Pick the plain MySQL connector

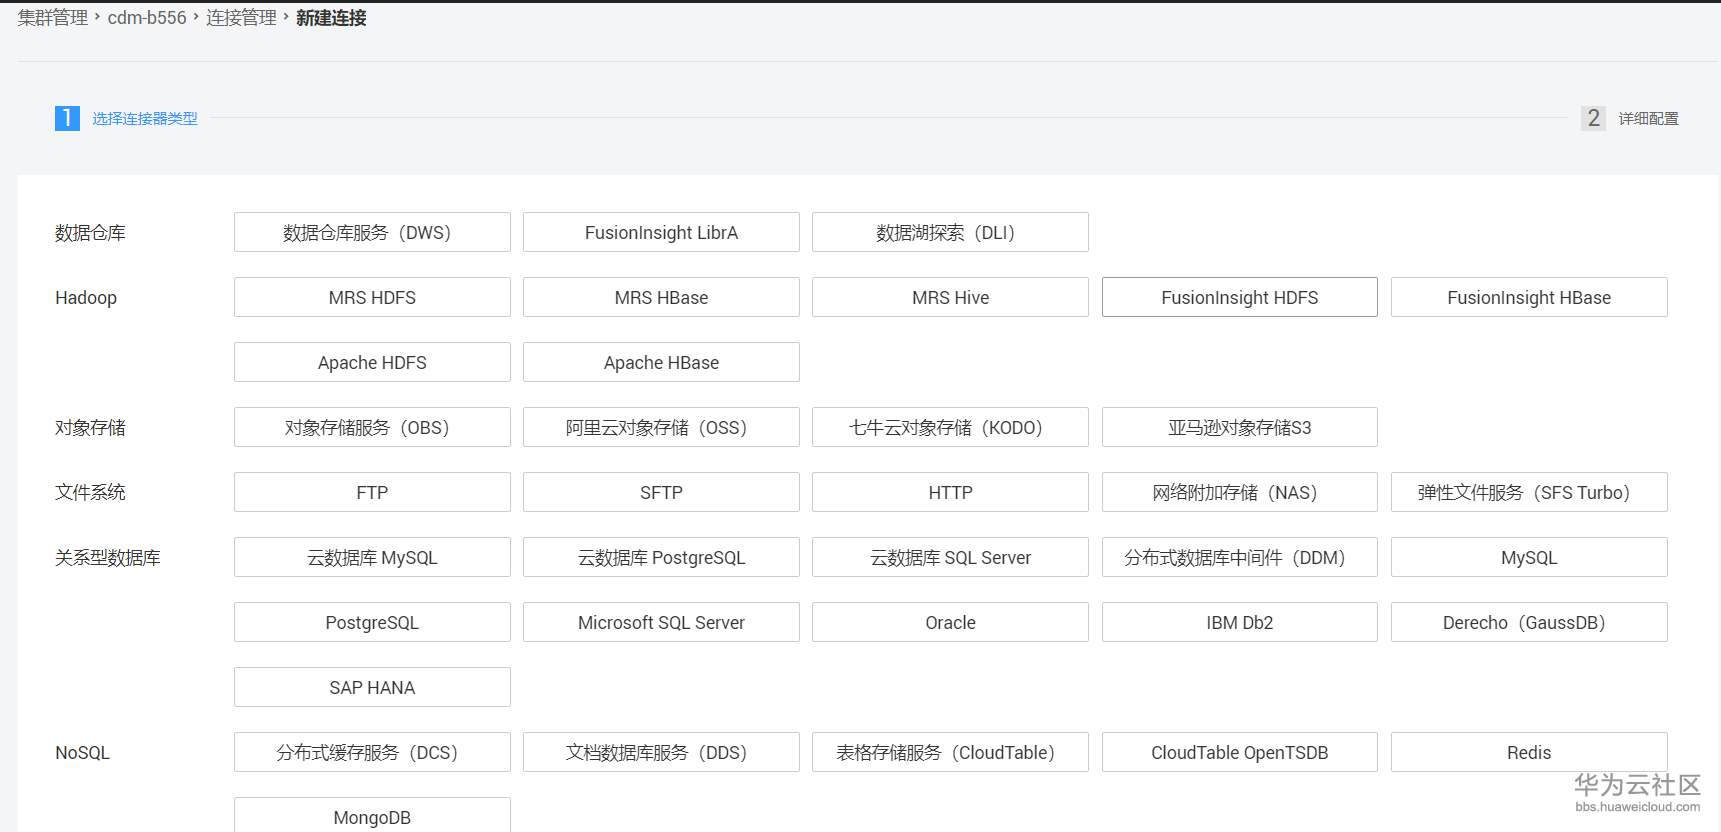1529,557
